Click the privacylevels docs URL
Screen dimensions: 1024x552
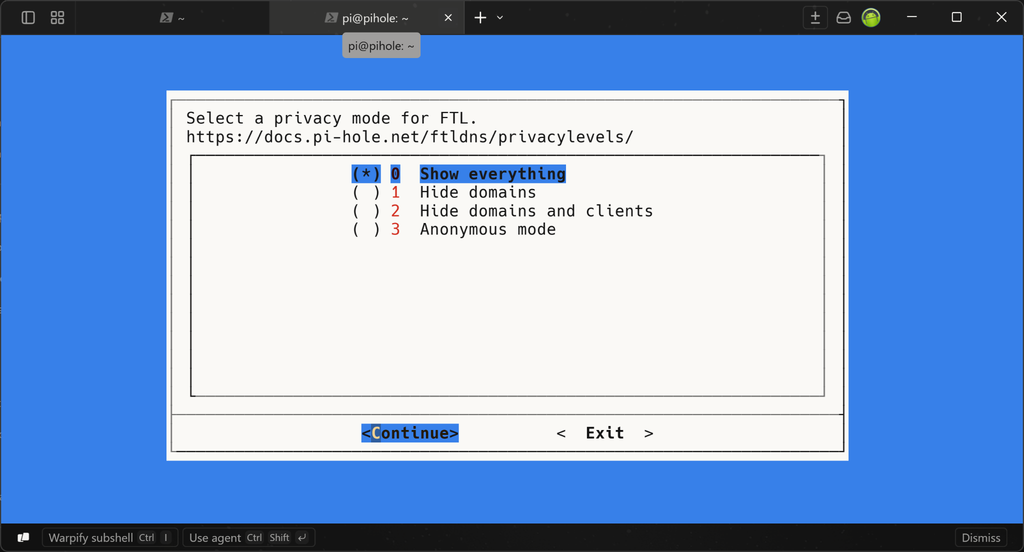(409, 137)
